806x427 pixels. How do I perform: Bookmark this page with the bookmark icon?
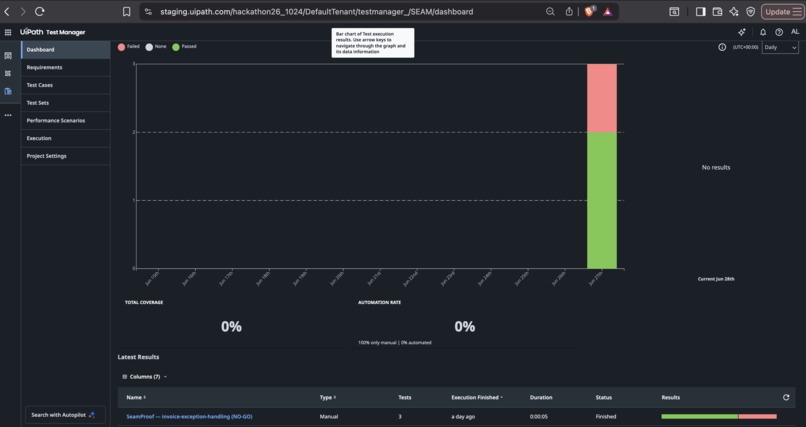(x=126, y=11)
